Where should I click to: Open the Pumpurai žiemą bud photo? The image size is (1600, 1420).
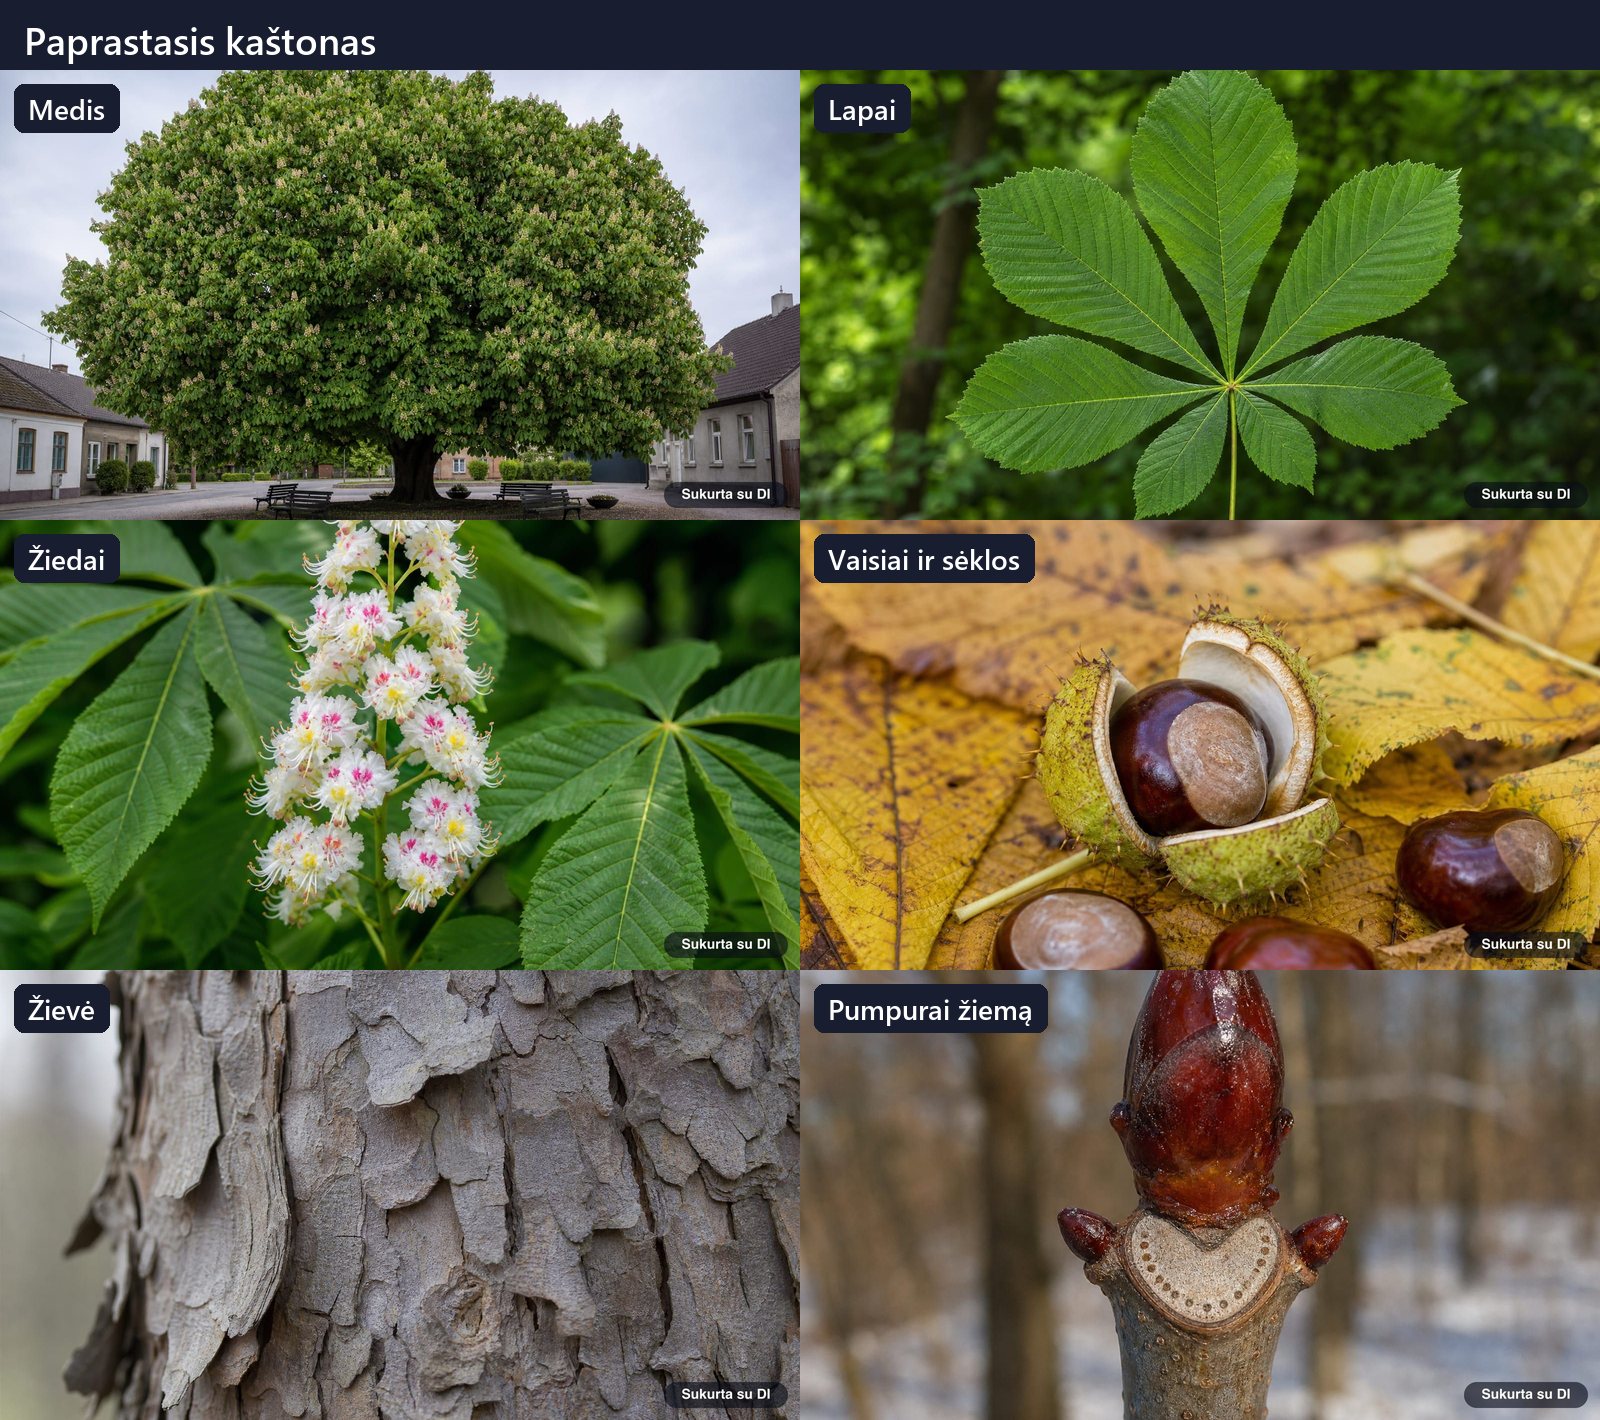coord(1200,1195)
